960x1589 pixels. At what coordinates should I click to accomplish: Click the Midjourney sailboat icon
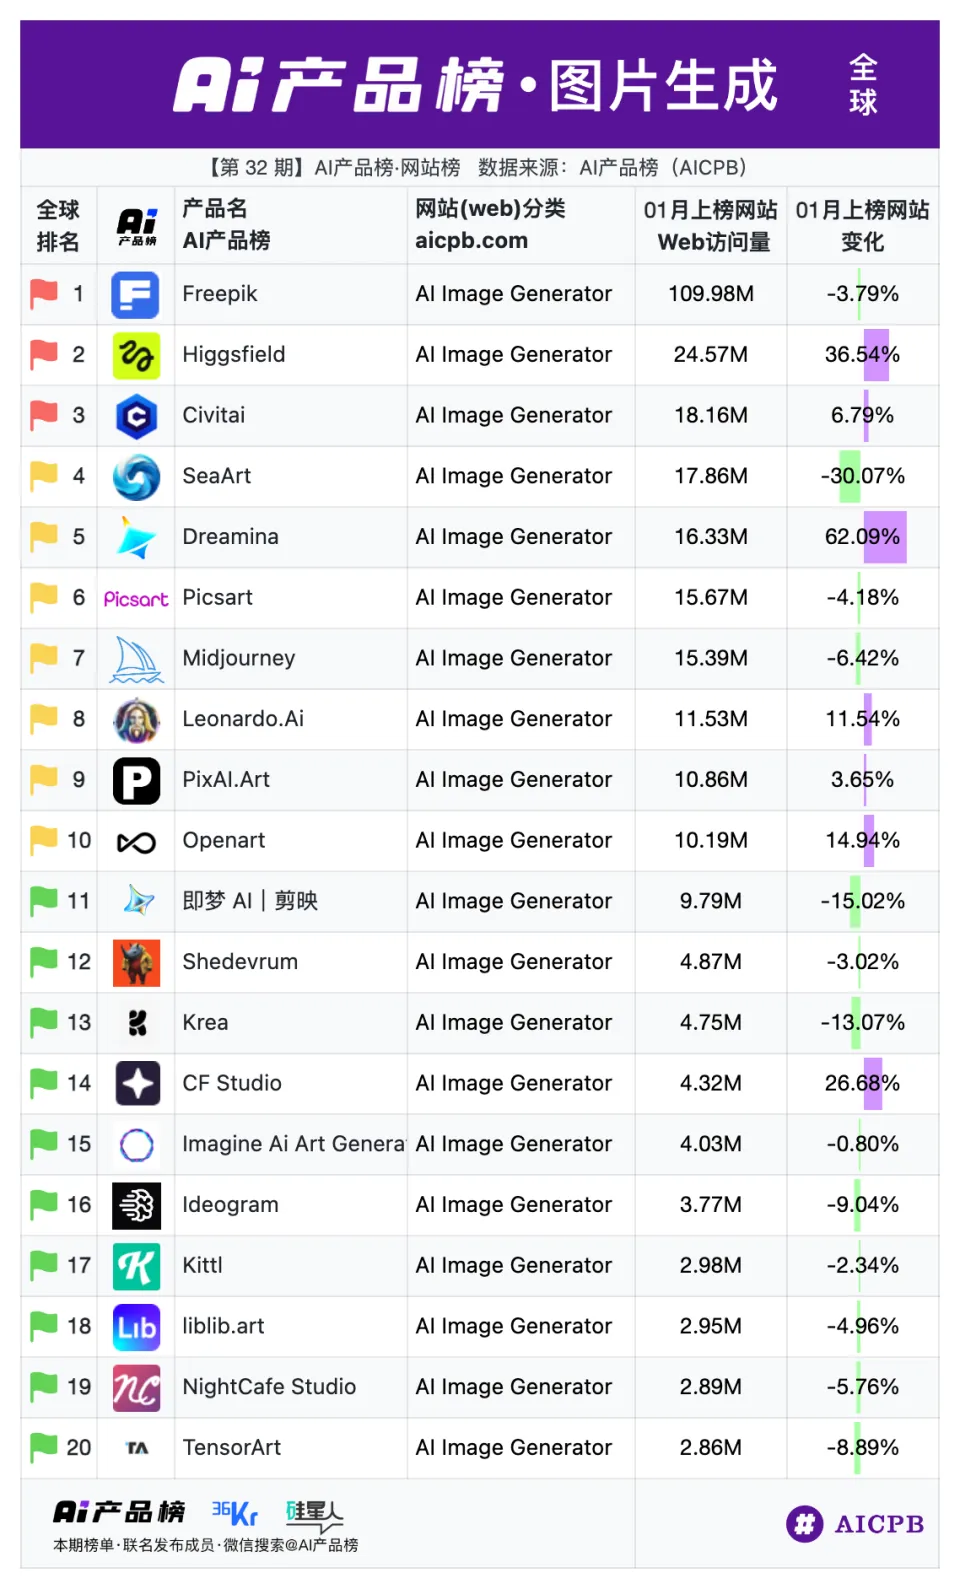tap(136, 660)
